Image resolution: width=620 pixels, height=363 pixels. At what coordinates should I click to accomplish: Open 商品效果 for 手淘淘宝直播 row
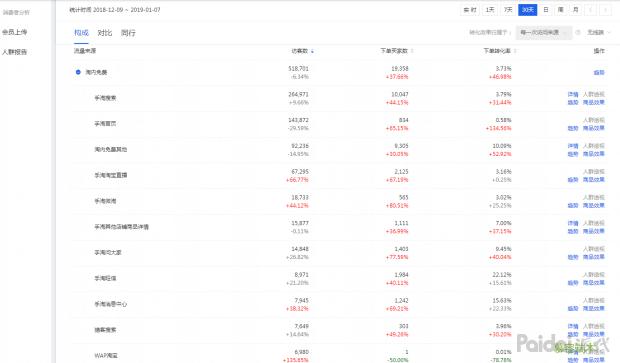coord(594,180)
